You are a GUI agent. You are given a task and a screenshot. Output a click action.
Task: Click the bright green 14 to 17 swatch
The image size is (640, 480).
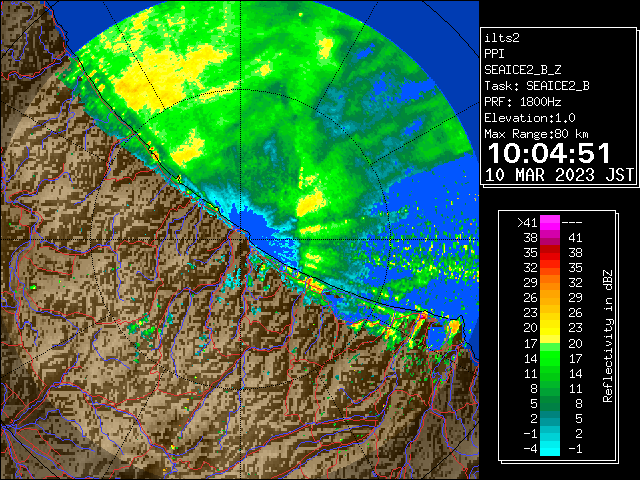point(550,358)
